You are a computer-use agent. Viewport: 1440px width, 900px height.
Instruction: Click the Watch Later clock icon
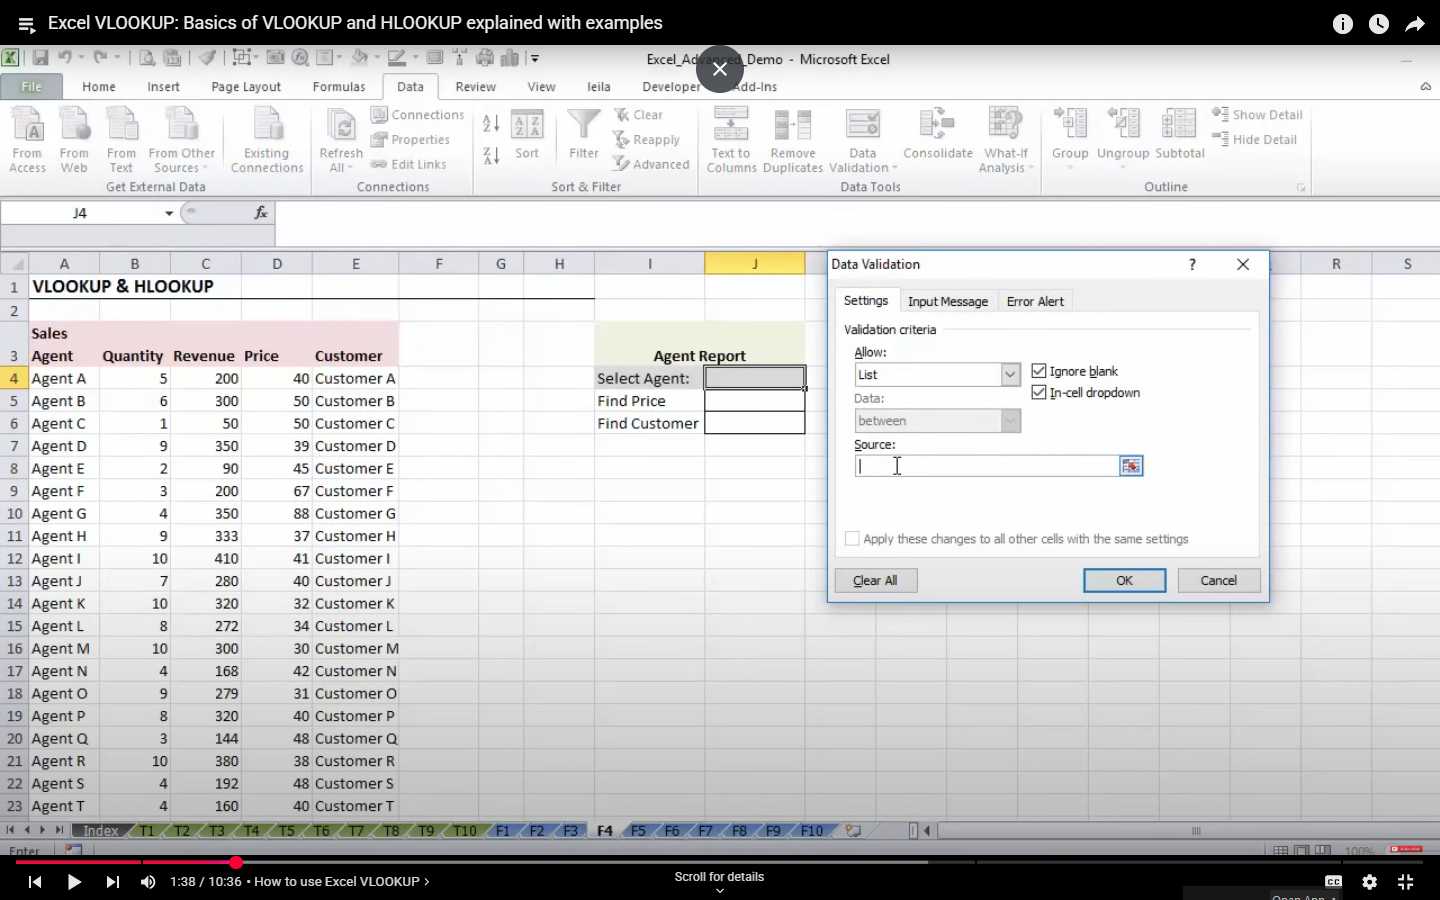tap(1379, 24)
